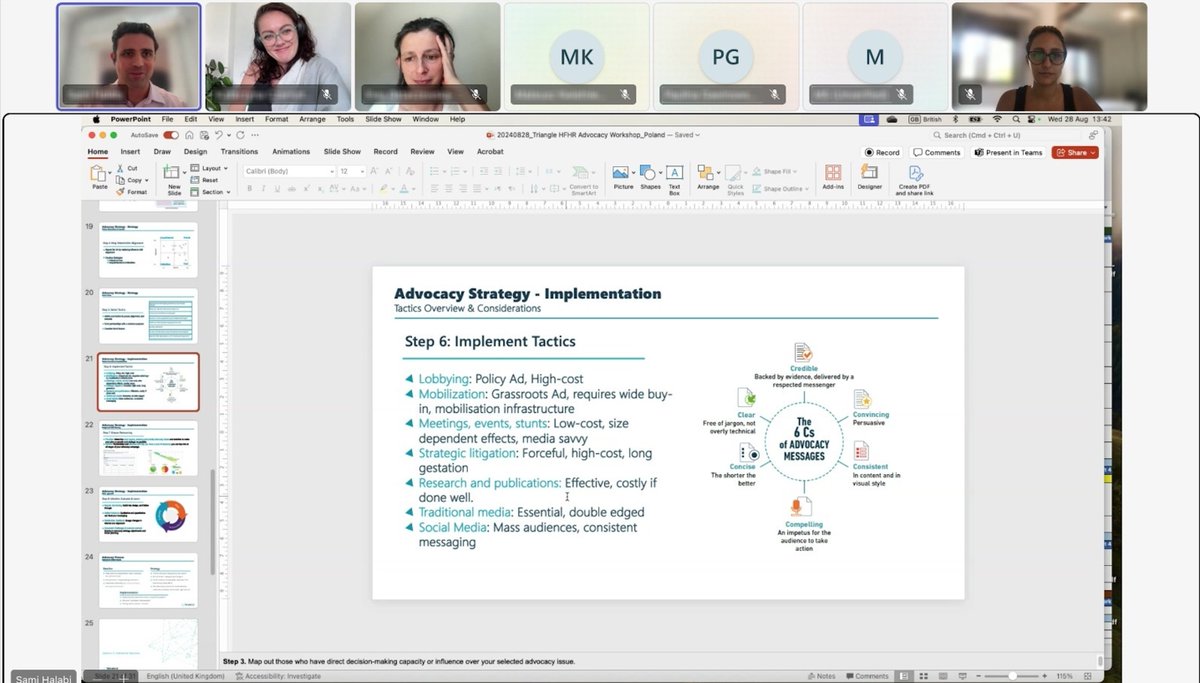Click Create PDF and share link
This screenshot has width=1200, height=683.
(914, 180)
